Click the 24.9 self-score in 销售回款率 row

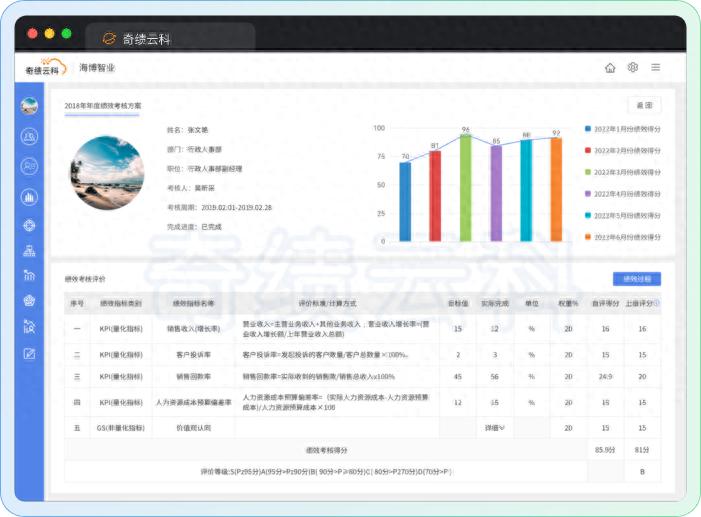click(605, 377)
